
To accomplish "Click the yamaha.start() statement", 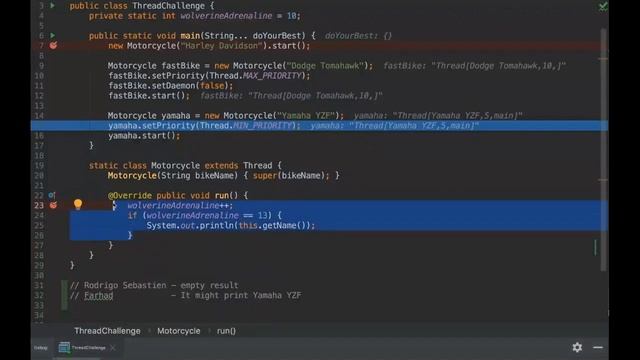I will click(x=144, y=136).
